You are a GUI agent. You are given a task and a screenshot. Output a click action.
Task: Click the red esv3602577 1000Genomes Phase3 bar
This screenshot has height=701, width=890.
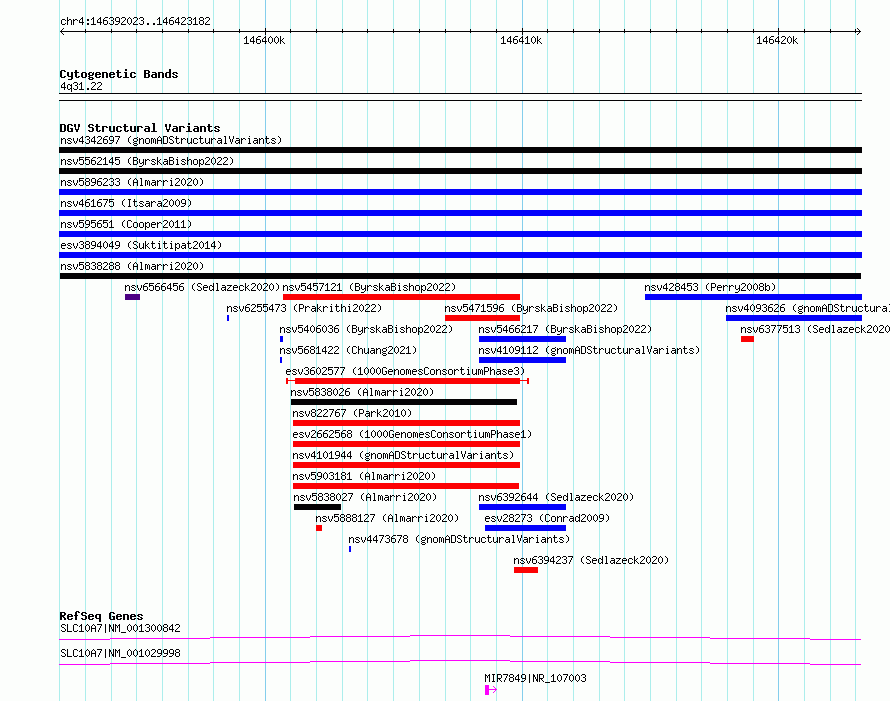coord(408,381)
